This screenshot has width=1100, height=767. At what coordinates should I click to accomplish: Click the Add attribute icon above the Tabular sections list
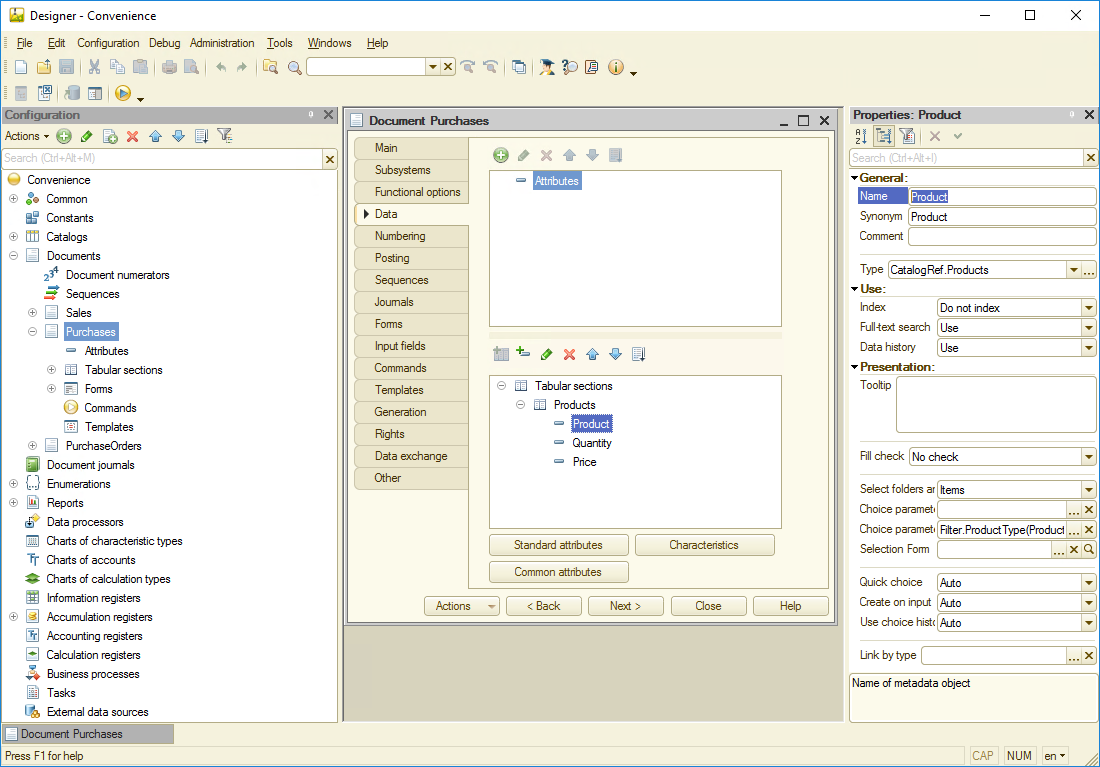[x=523, y=354]
